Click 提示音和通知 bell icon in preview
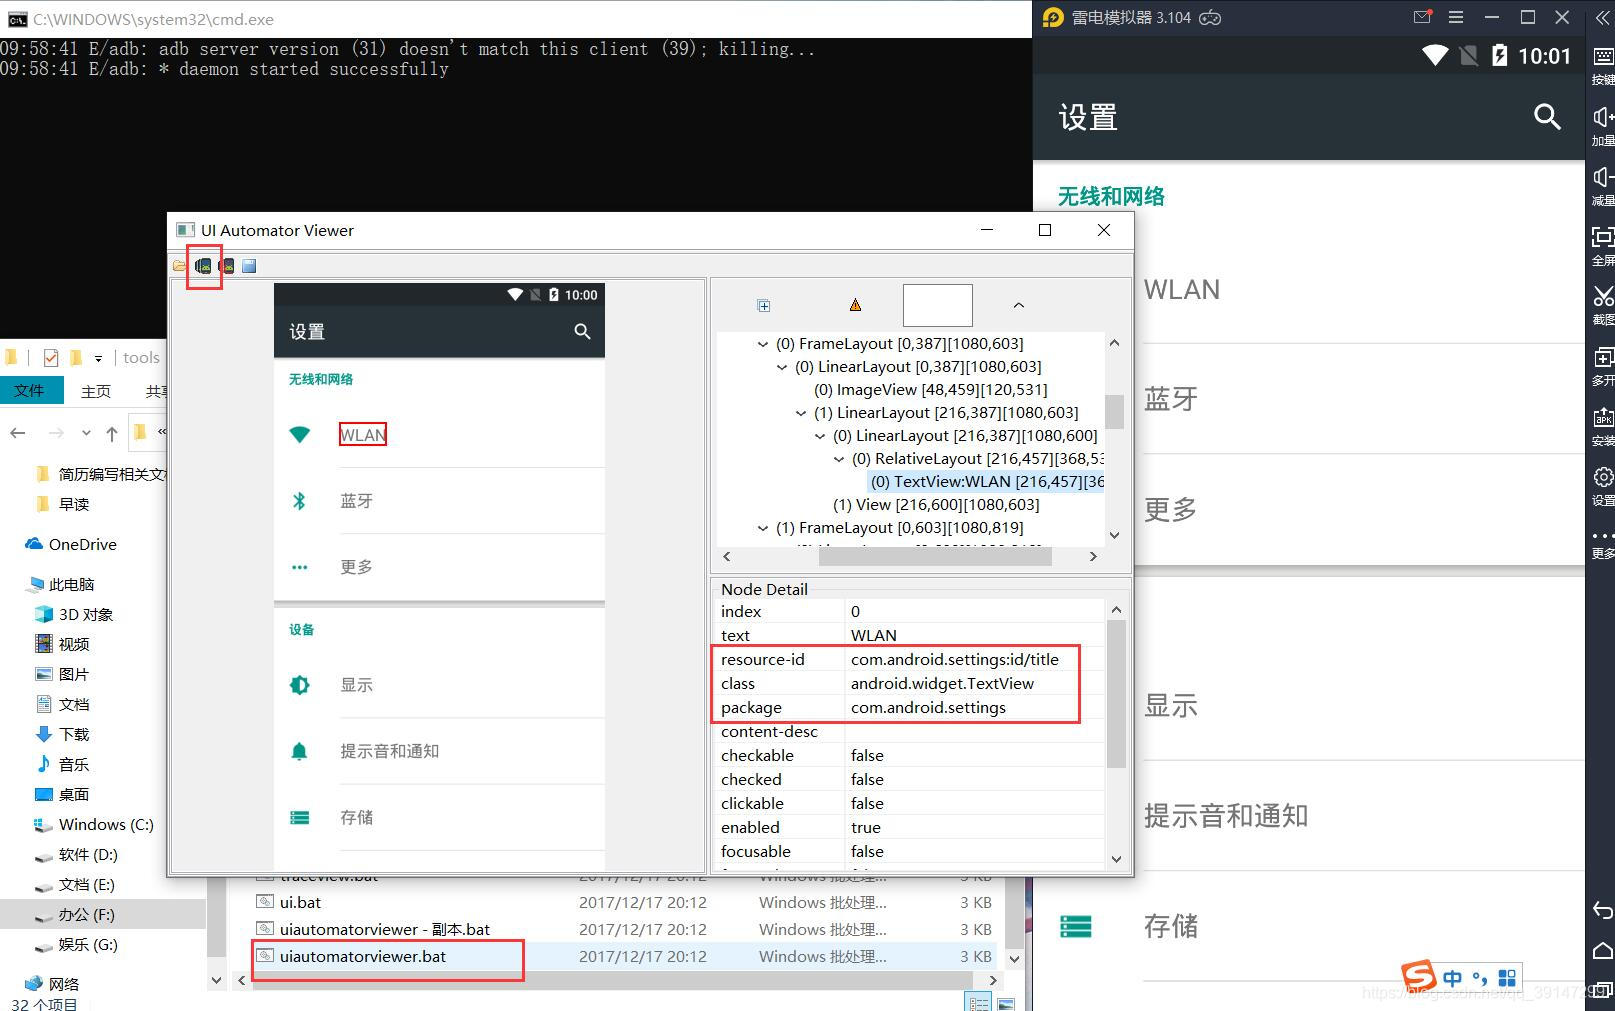 tap(299, 751)
